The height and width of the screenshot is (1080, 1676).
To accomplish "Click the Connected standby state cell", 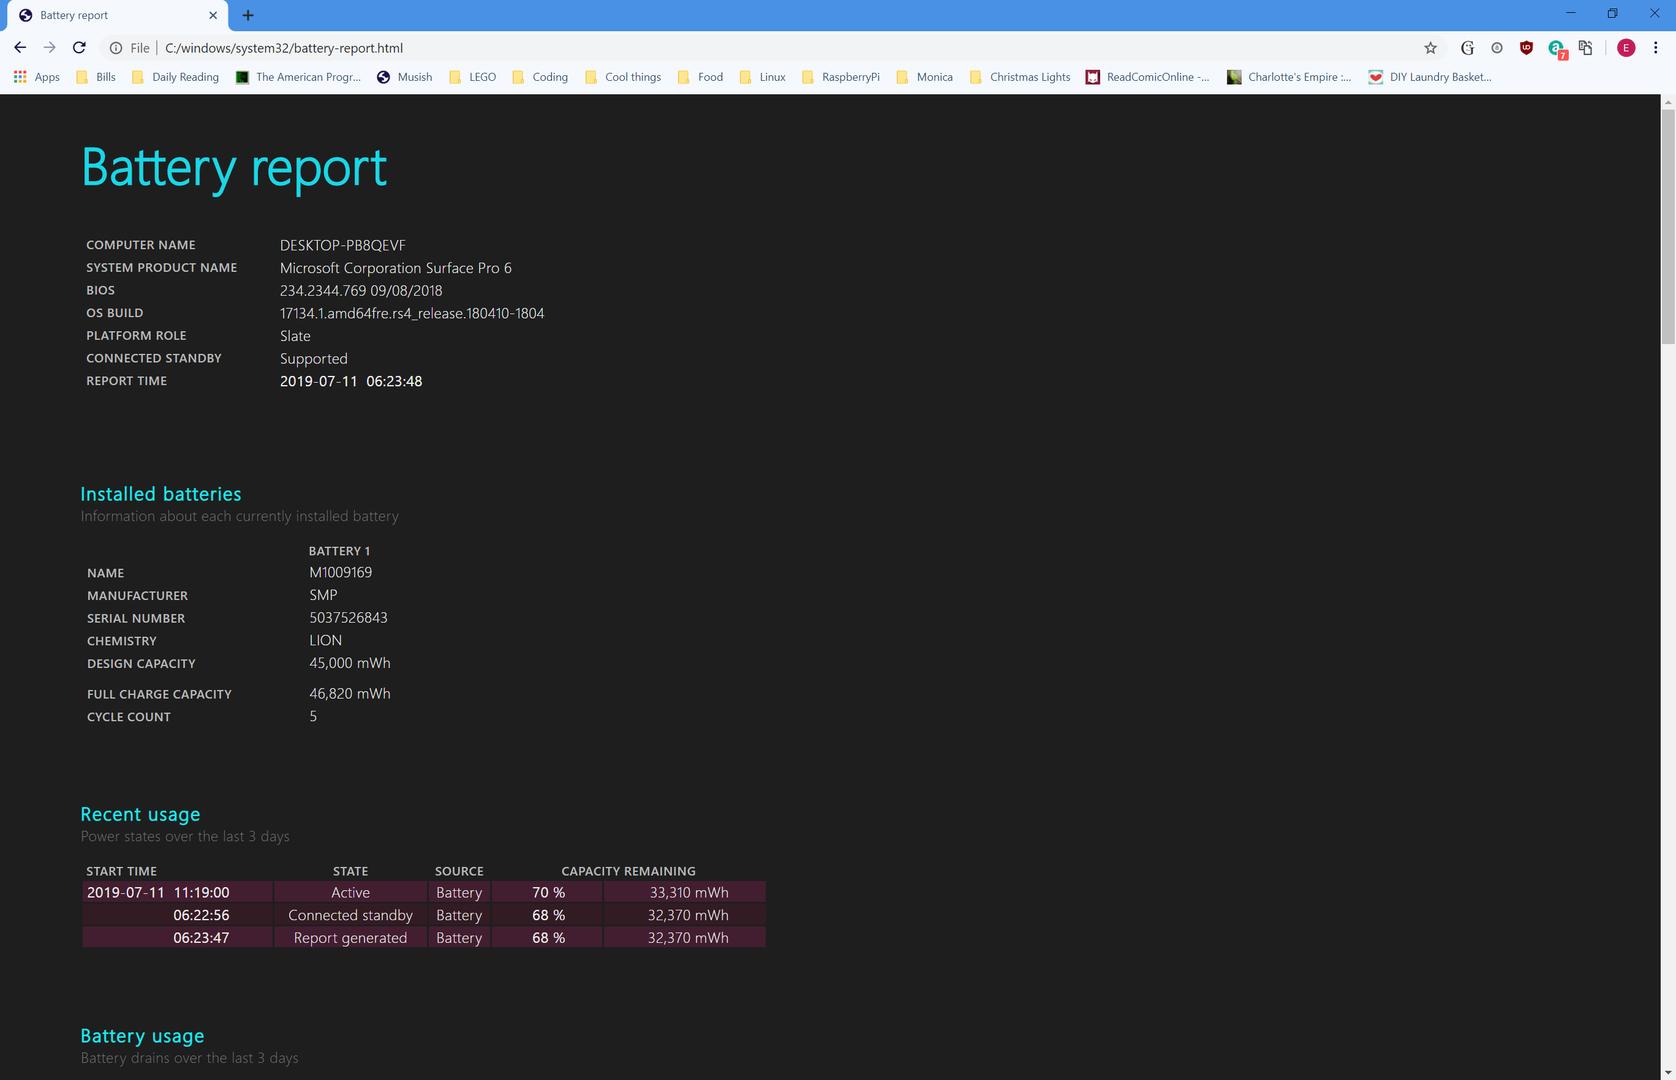I will (350, 915).
